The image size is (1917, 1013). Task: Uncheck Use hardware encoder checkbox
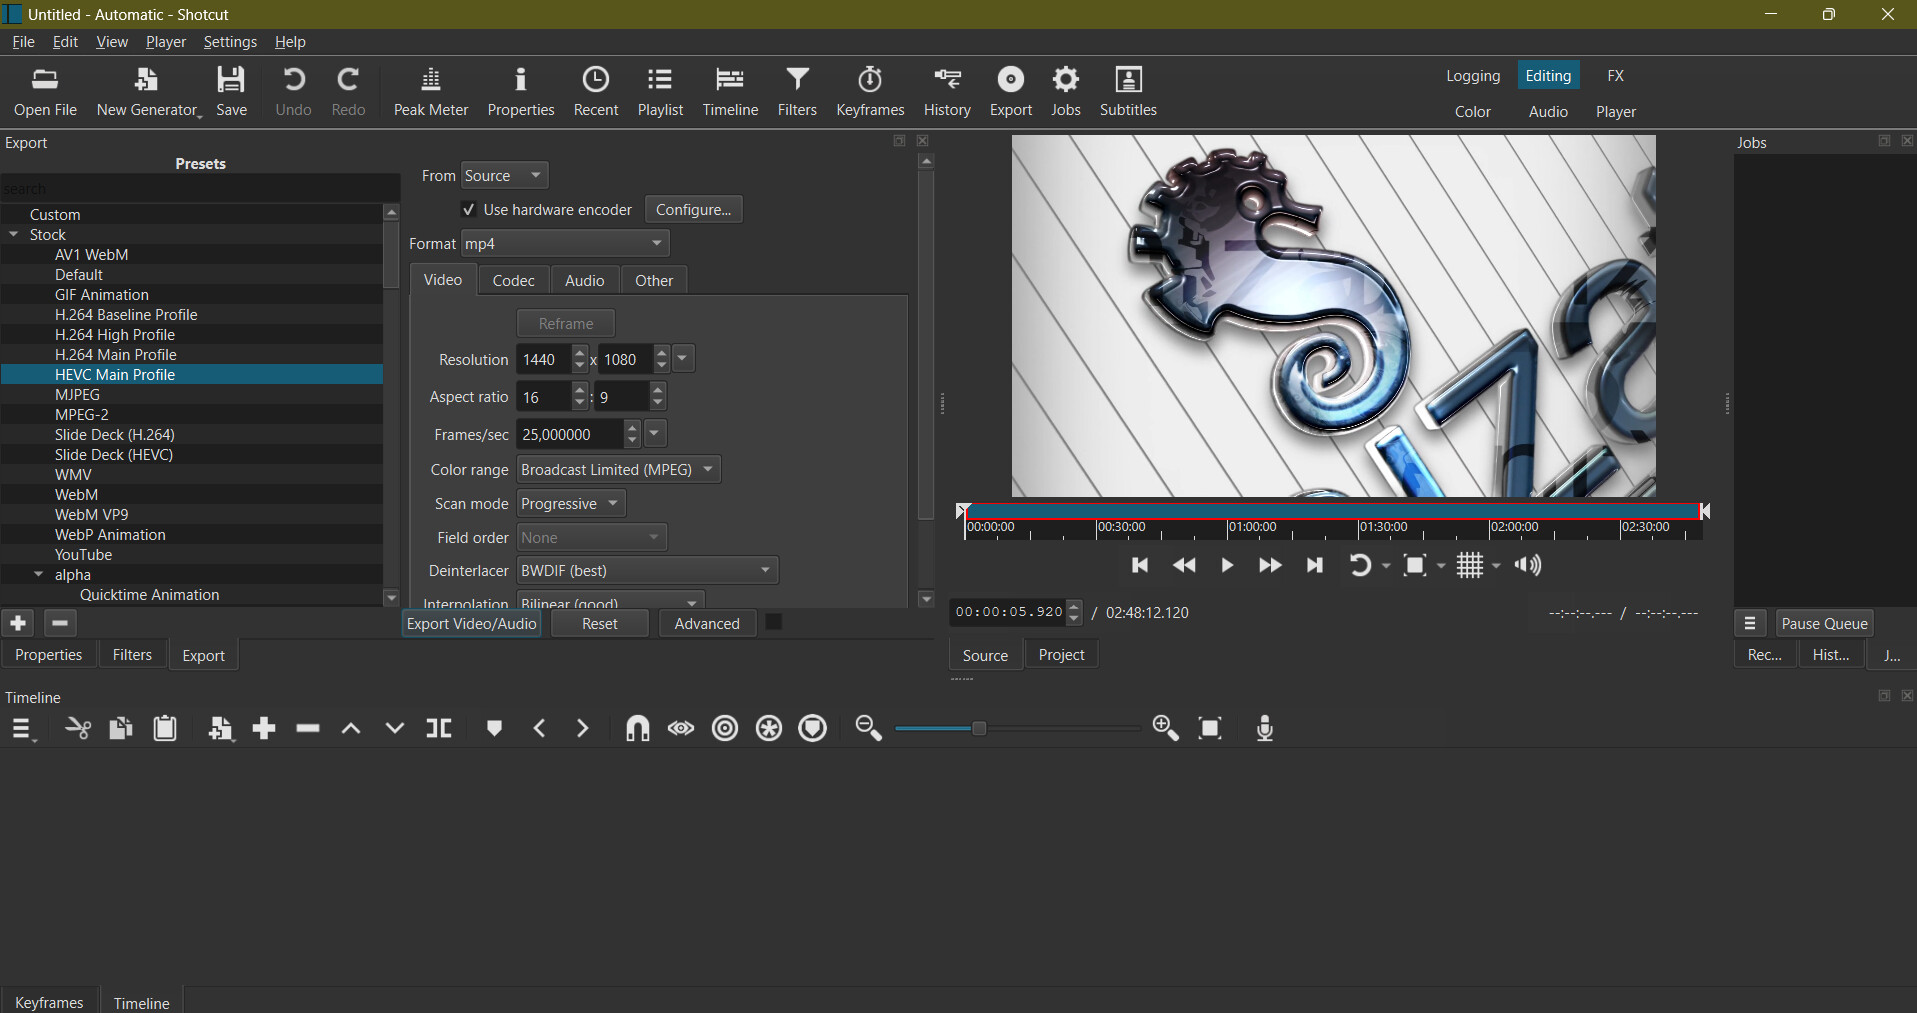pyautogui.click(x=468, y=210)
